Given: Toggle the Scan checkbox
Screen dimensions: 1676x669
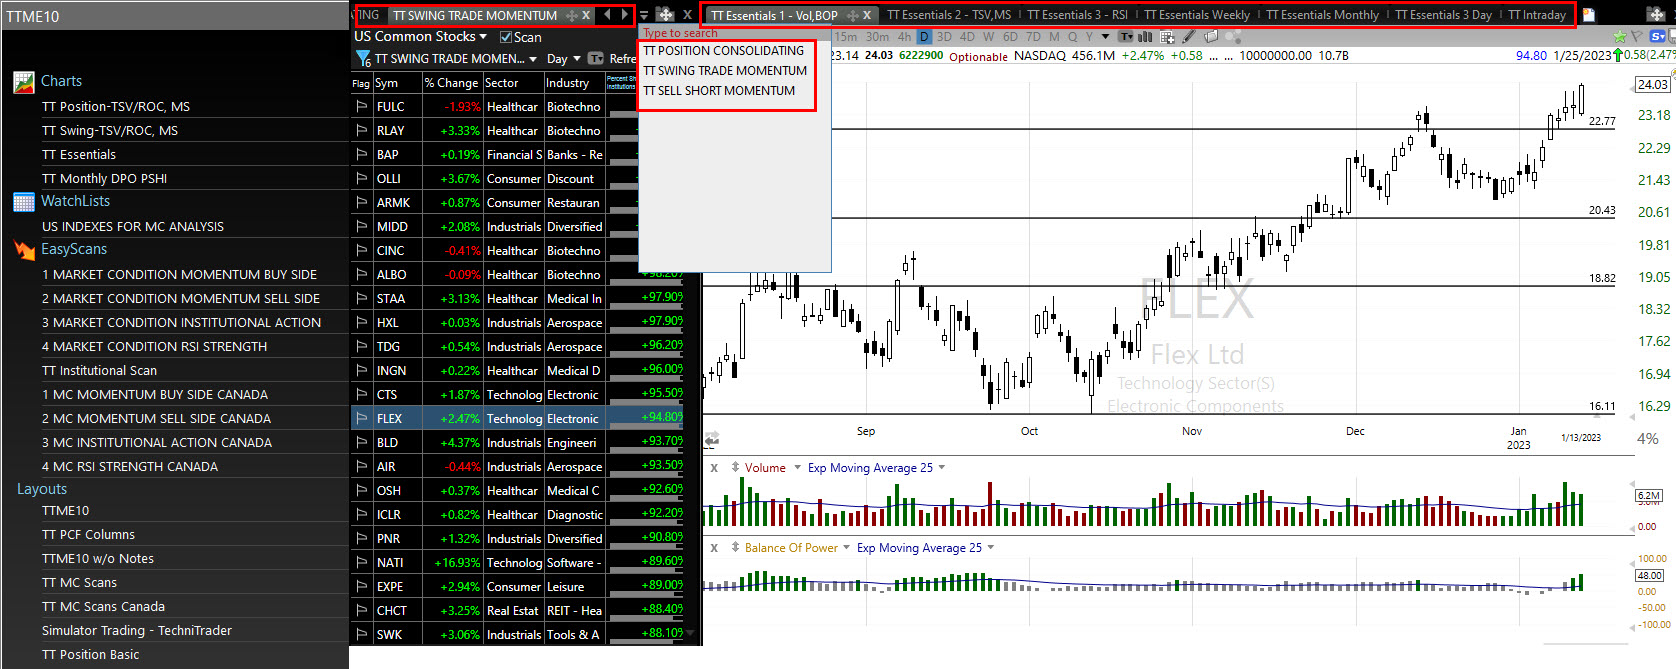Looking at the screenshot, I should point(506,37).
